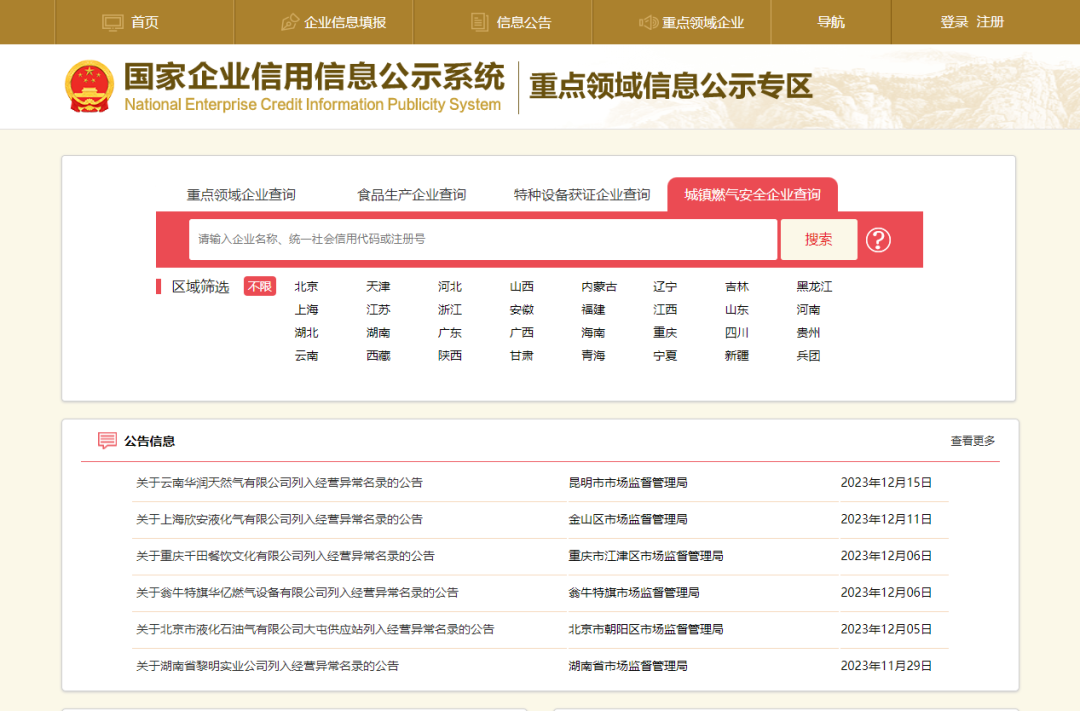Viewport: 1080px width, 711px height.
Task: Click the pencil icon for enterprise info filing
Action: pyautogui.click(x=290, y=22)
